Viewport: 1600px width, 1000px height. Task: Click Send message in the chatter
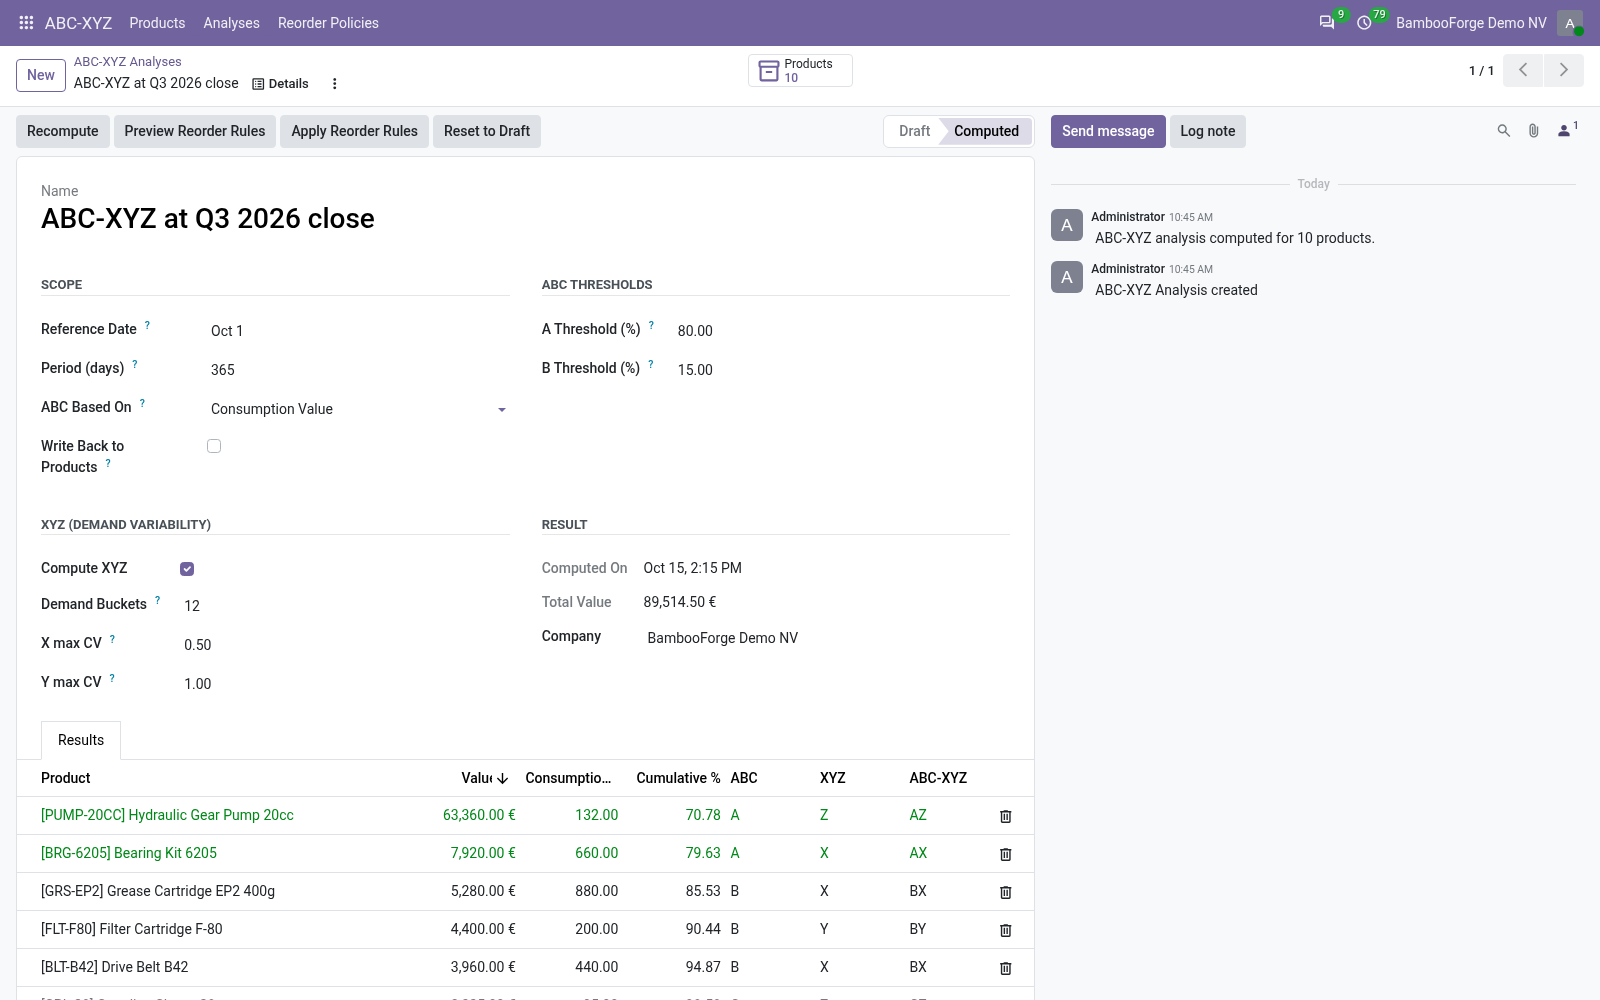1108,131
